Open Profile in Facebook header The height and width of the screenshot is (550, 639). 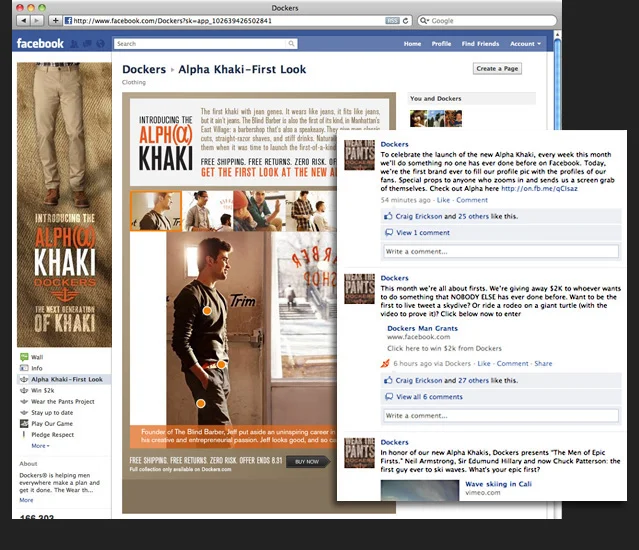point(441,44)
